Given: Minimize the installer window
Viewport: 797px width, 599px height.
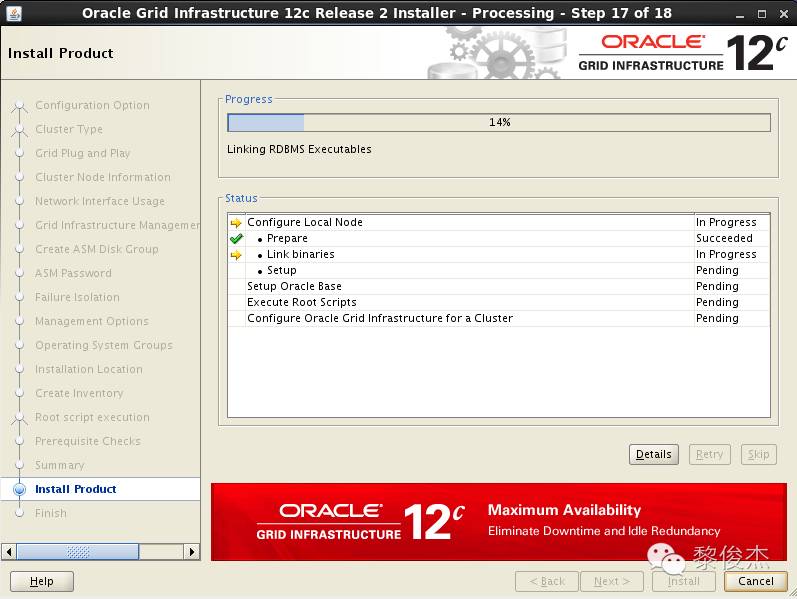Looking at the screenshot, I should [740, 14].
